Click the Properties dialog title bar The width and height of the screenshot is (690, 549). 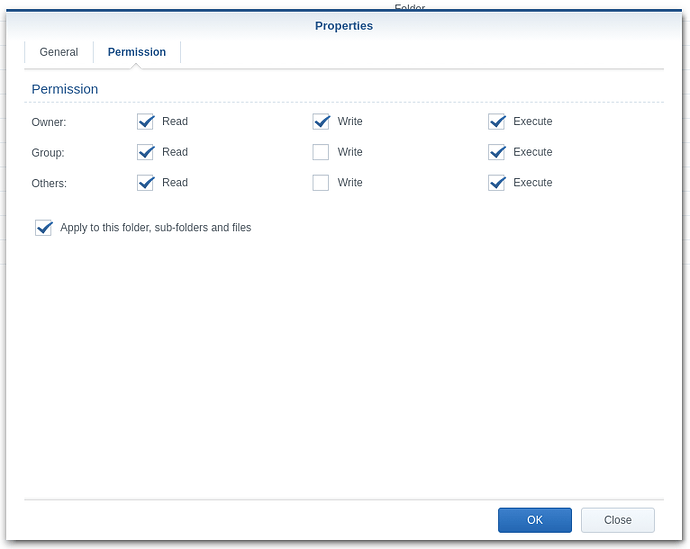(x=344, y=26)
